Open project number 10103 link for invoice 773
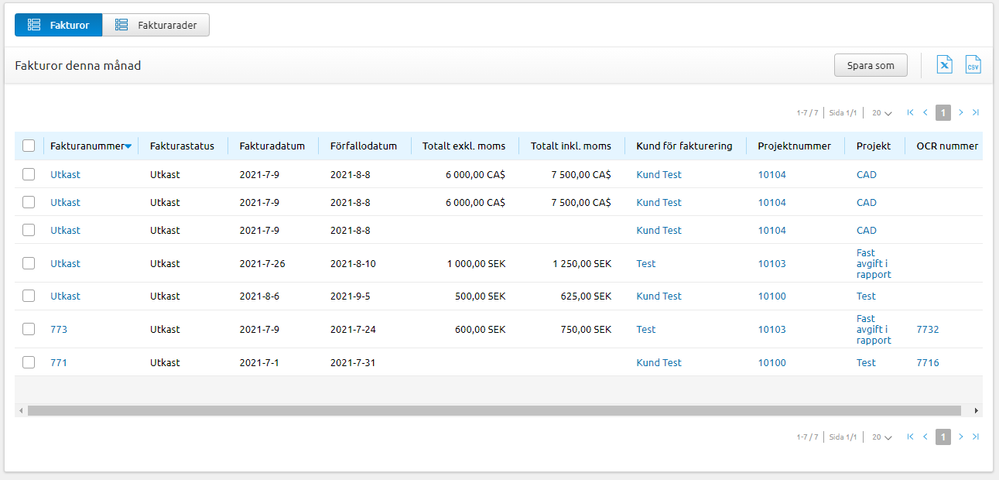Screen dimensions: 999x480 (x=771, y=329)
